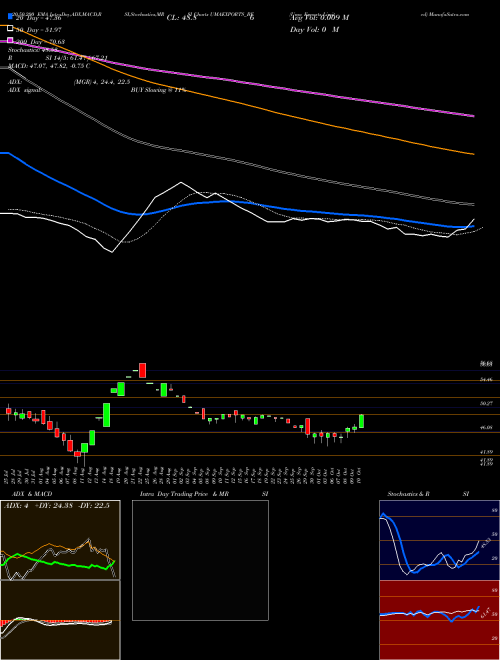Click the website watermark link at top right
This screenshot has width=500, height=660.
click(x=444, y=14)
